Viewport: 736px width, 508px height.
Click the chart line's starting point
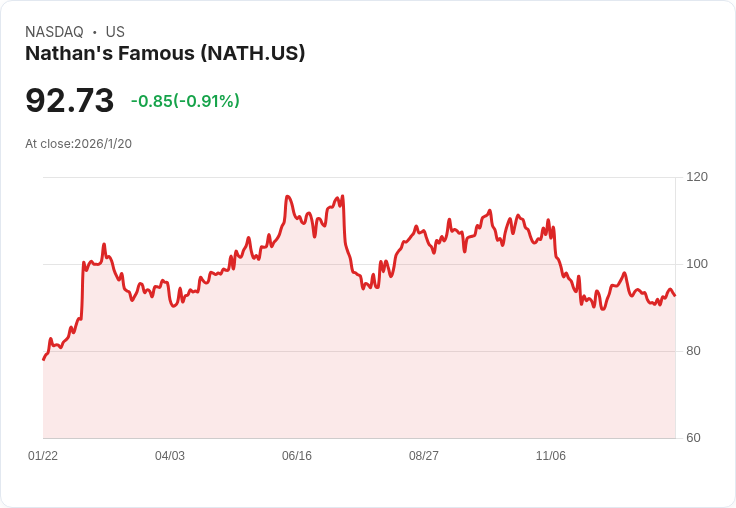[x=43, y=359]
